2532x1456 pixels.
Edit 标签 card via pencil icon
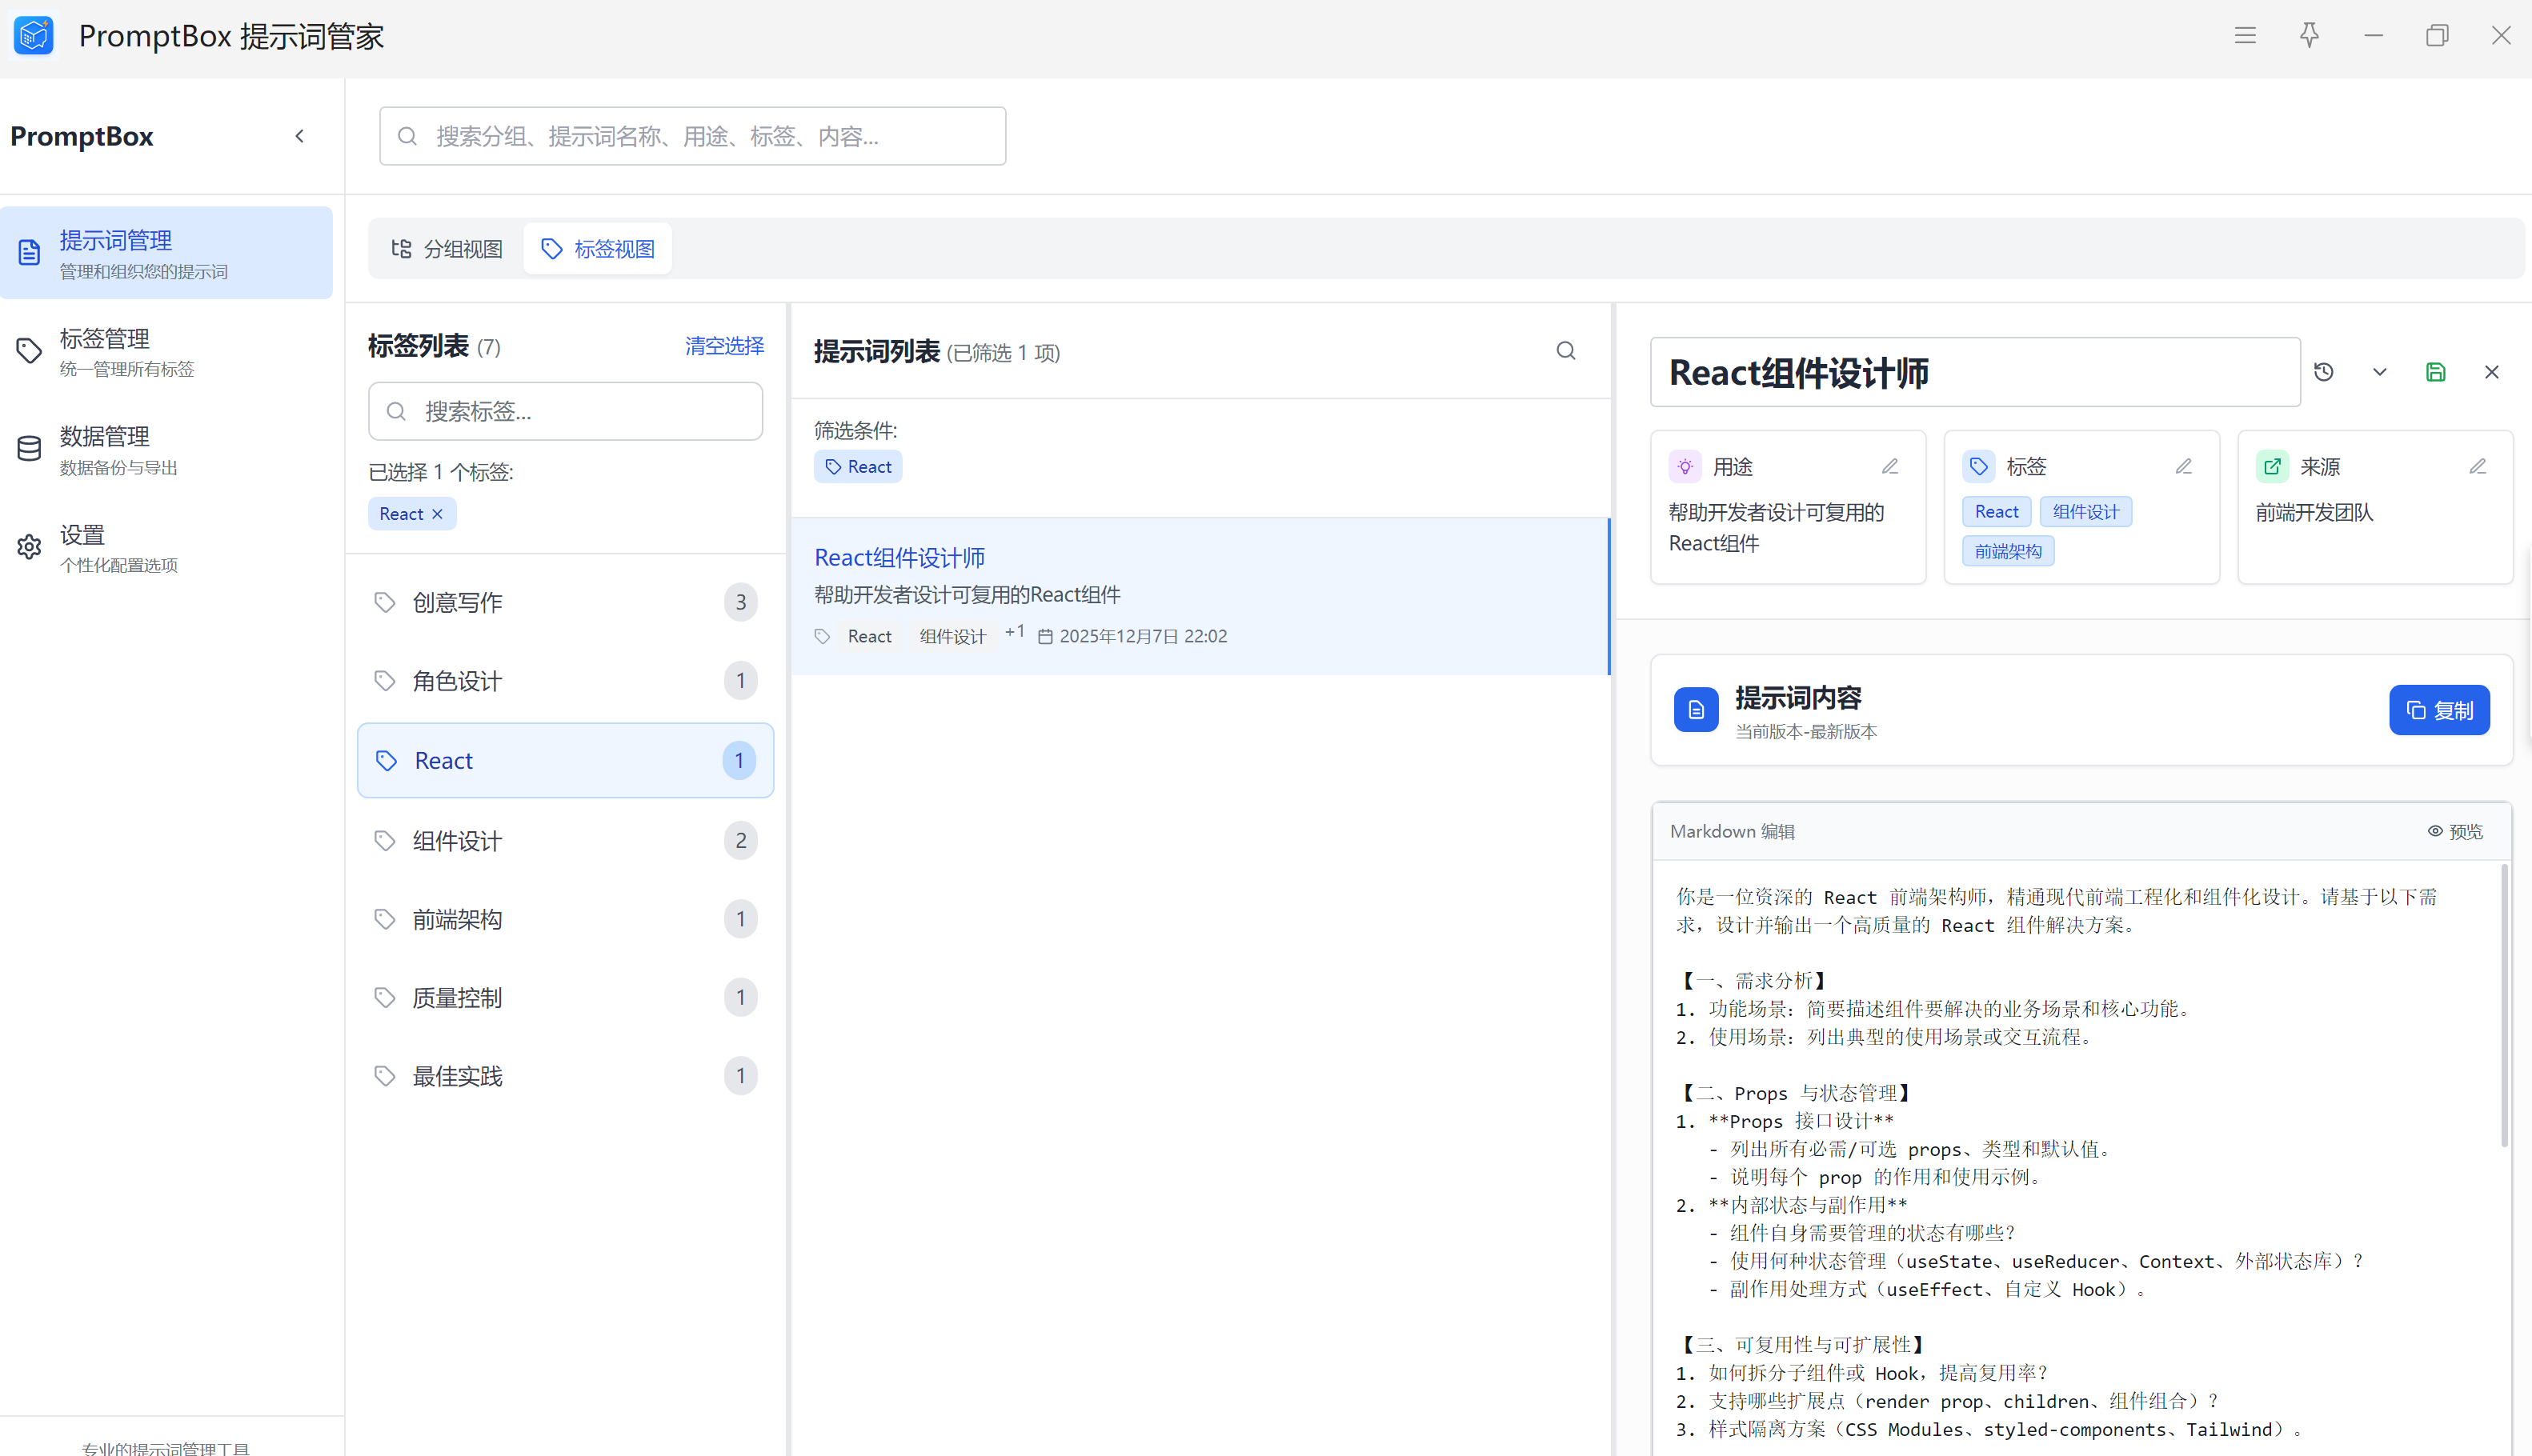[x=2184, y=467]
